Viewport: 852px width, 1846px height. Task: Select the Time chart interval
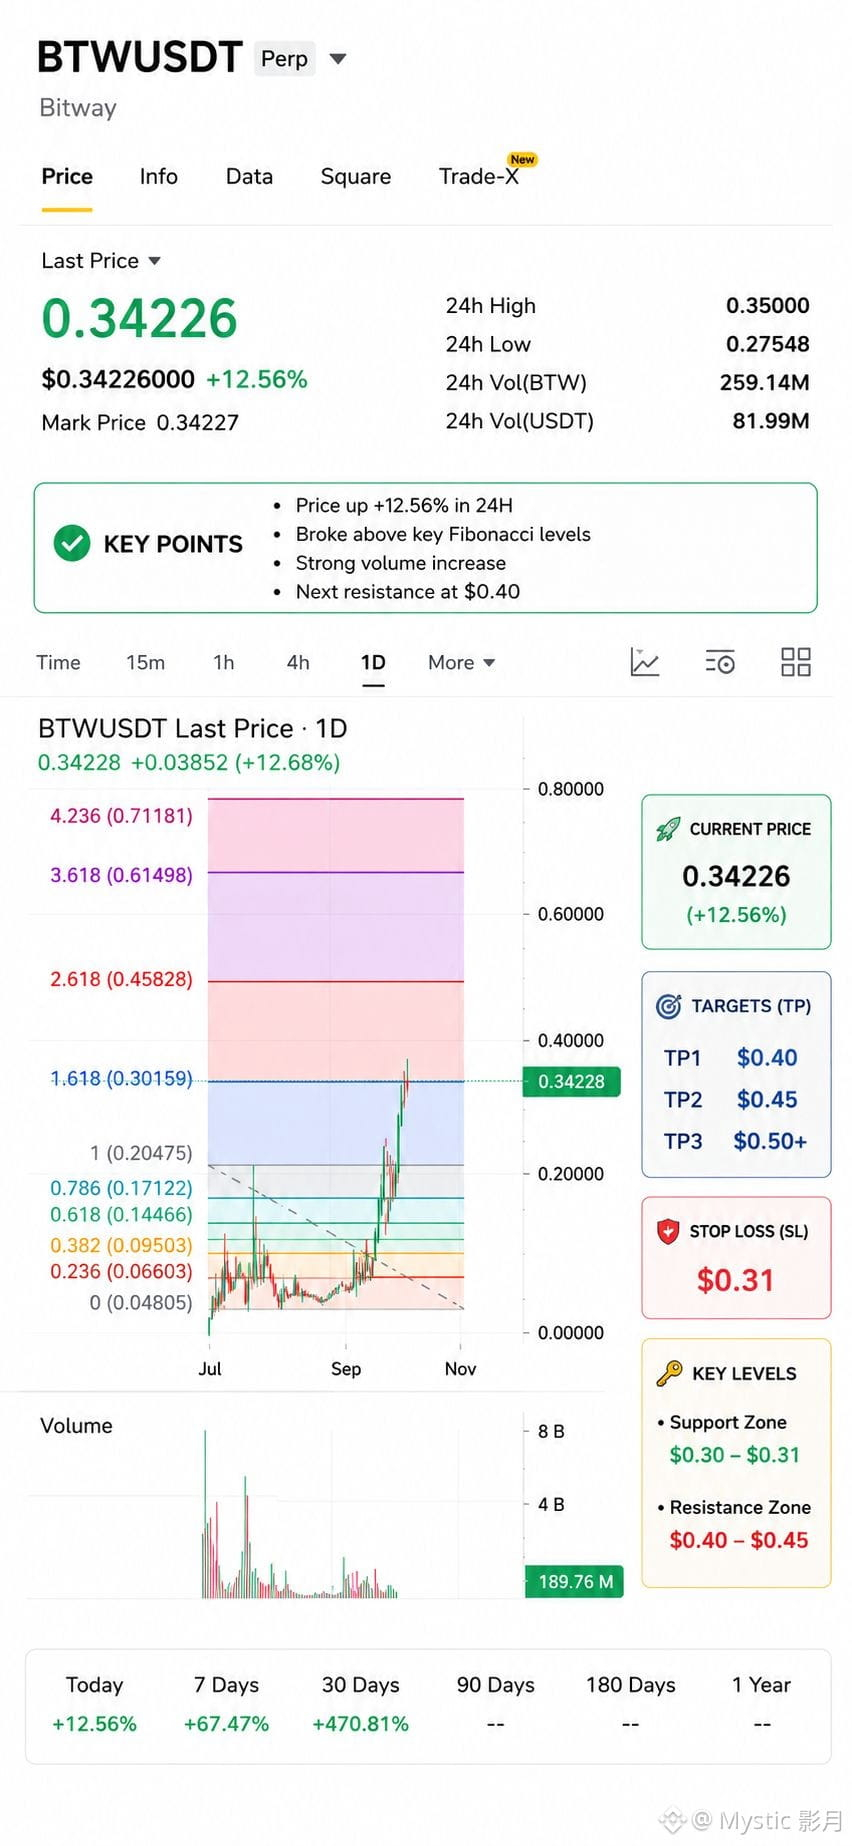tap(58, 662)
